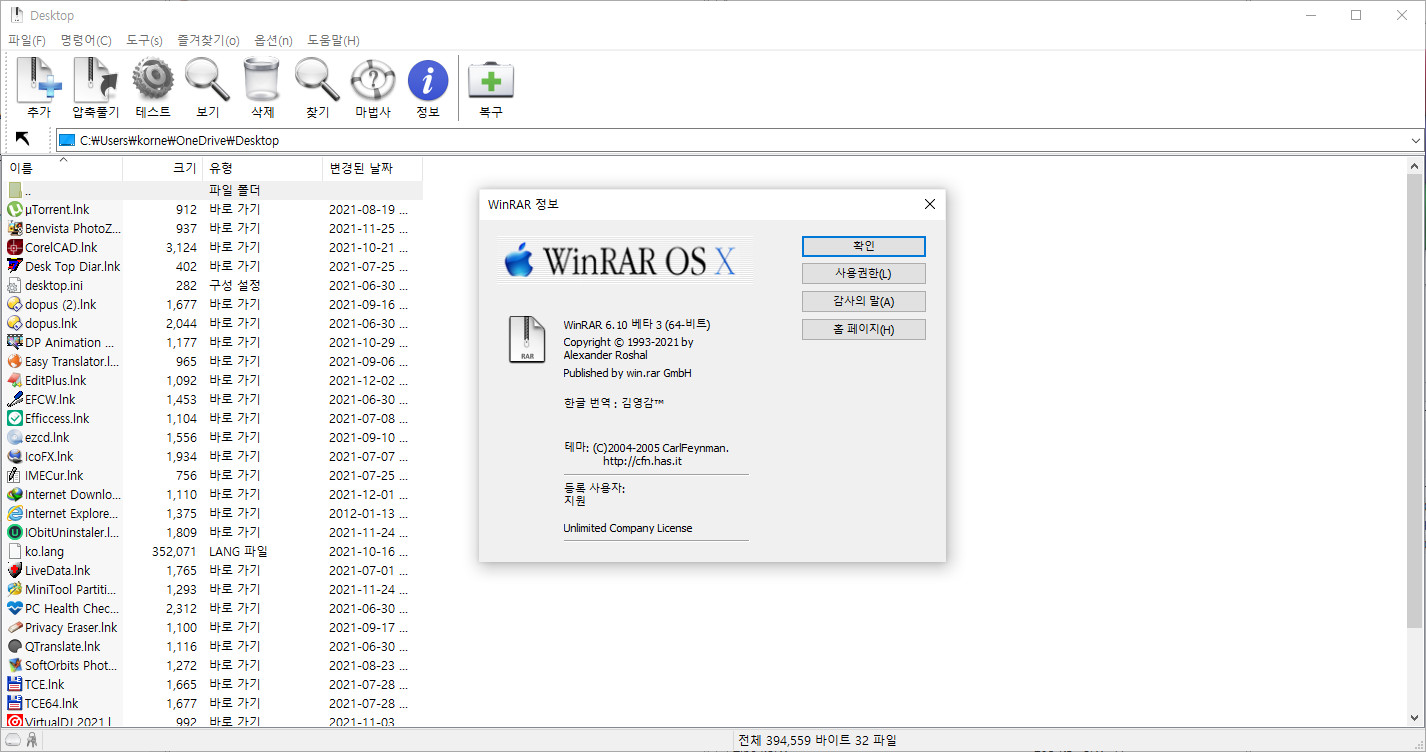The height and width of the screenshot is (752, 1426).
Task: Sort by the 유형 column header
Action: pos(262,168)
